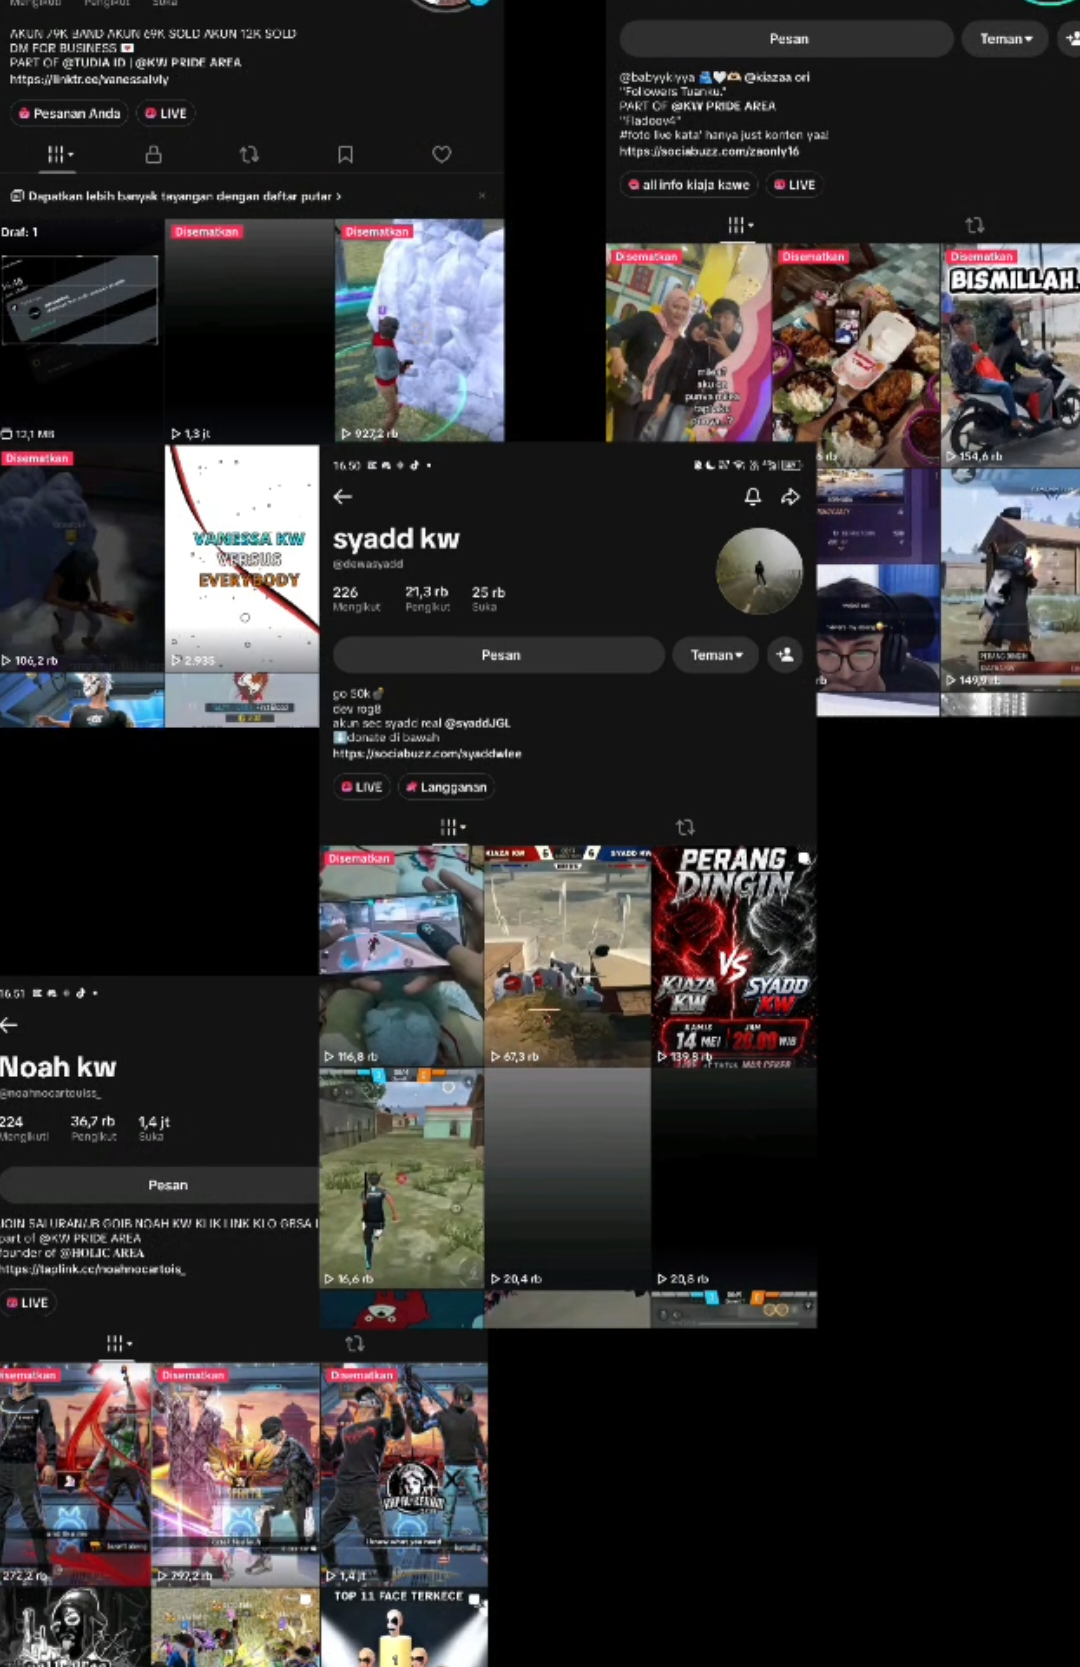Play Noah kw's pinned 297,2 rb video

(x=235, y=1475)
